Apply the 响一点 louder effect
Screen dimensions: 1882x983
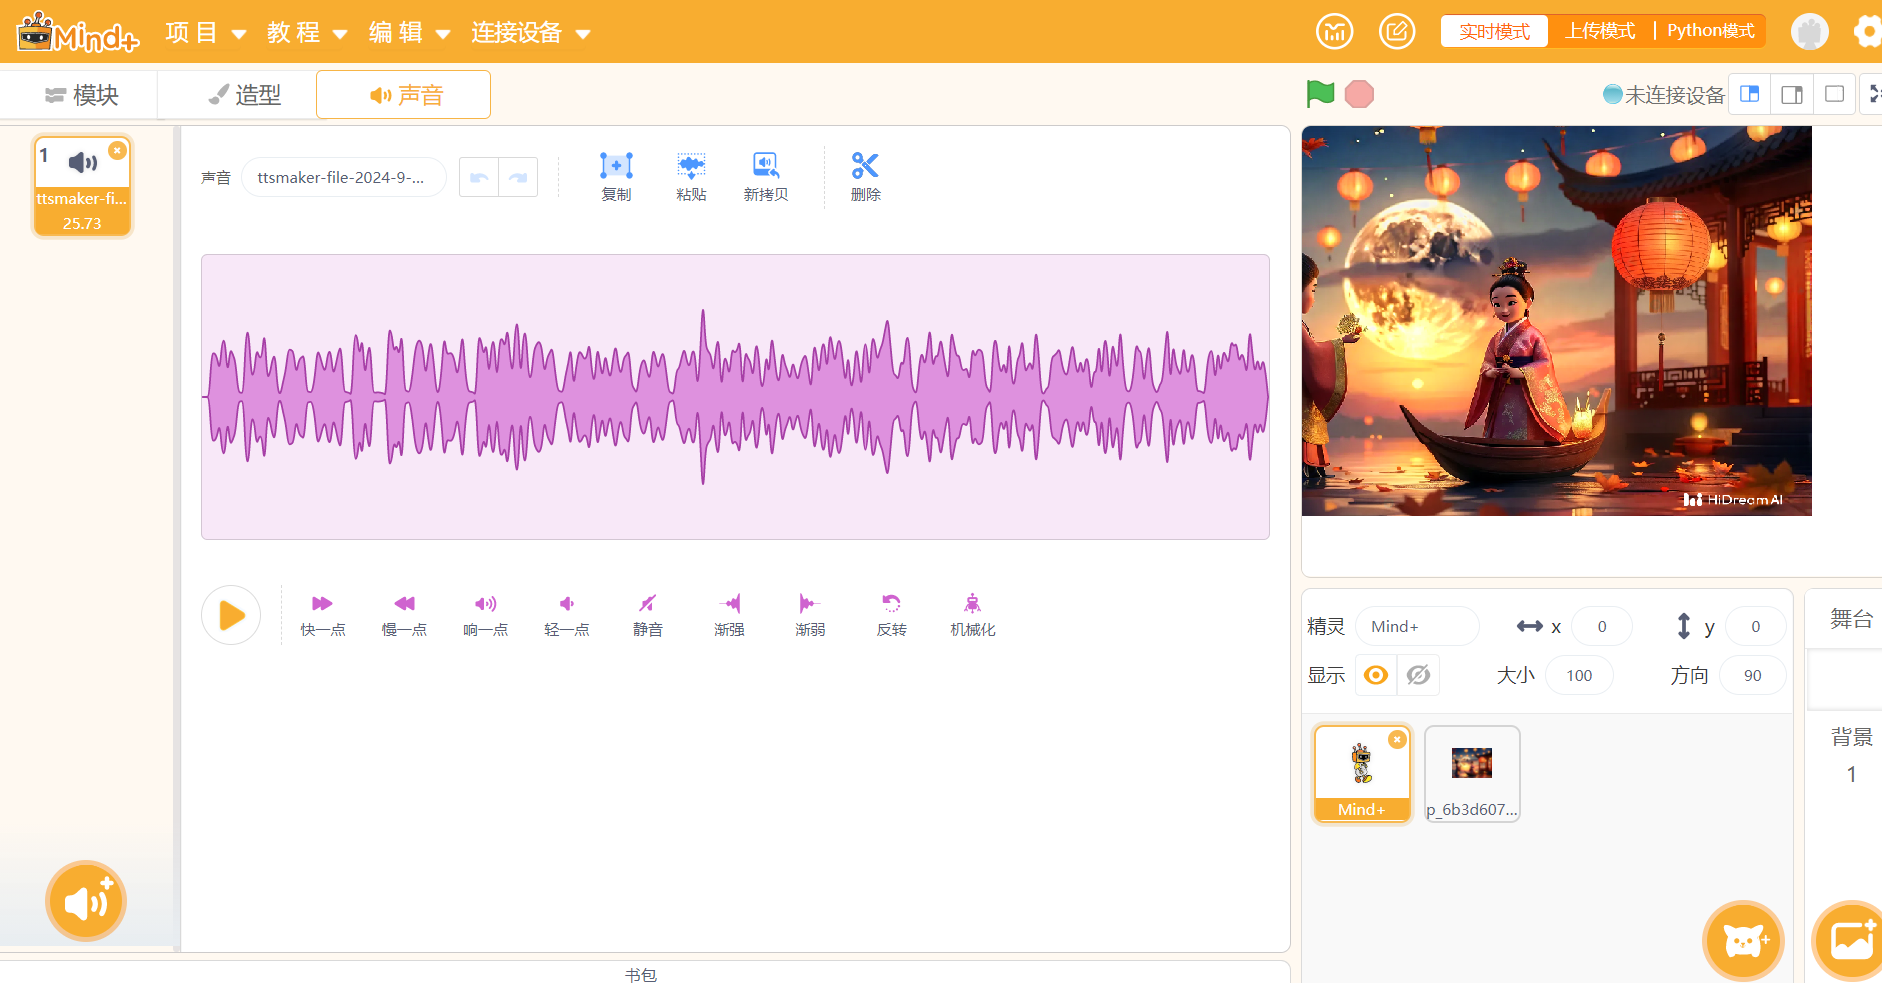point(486,615)
